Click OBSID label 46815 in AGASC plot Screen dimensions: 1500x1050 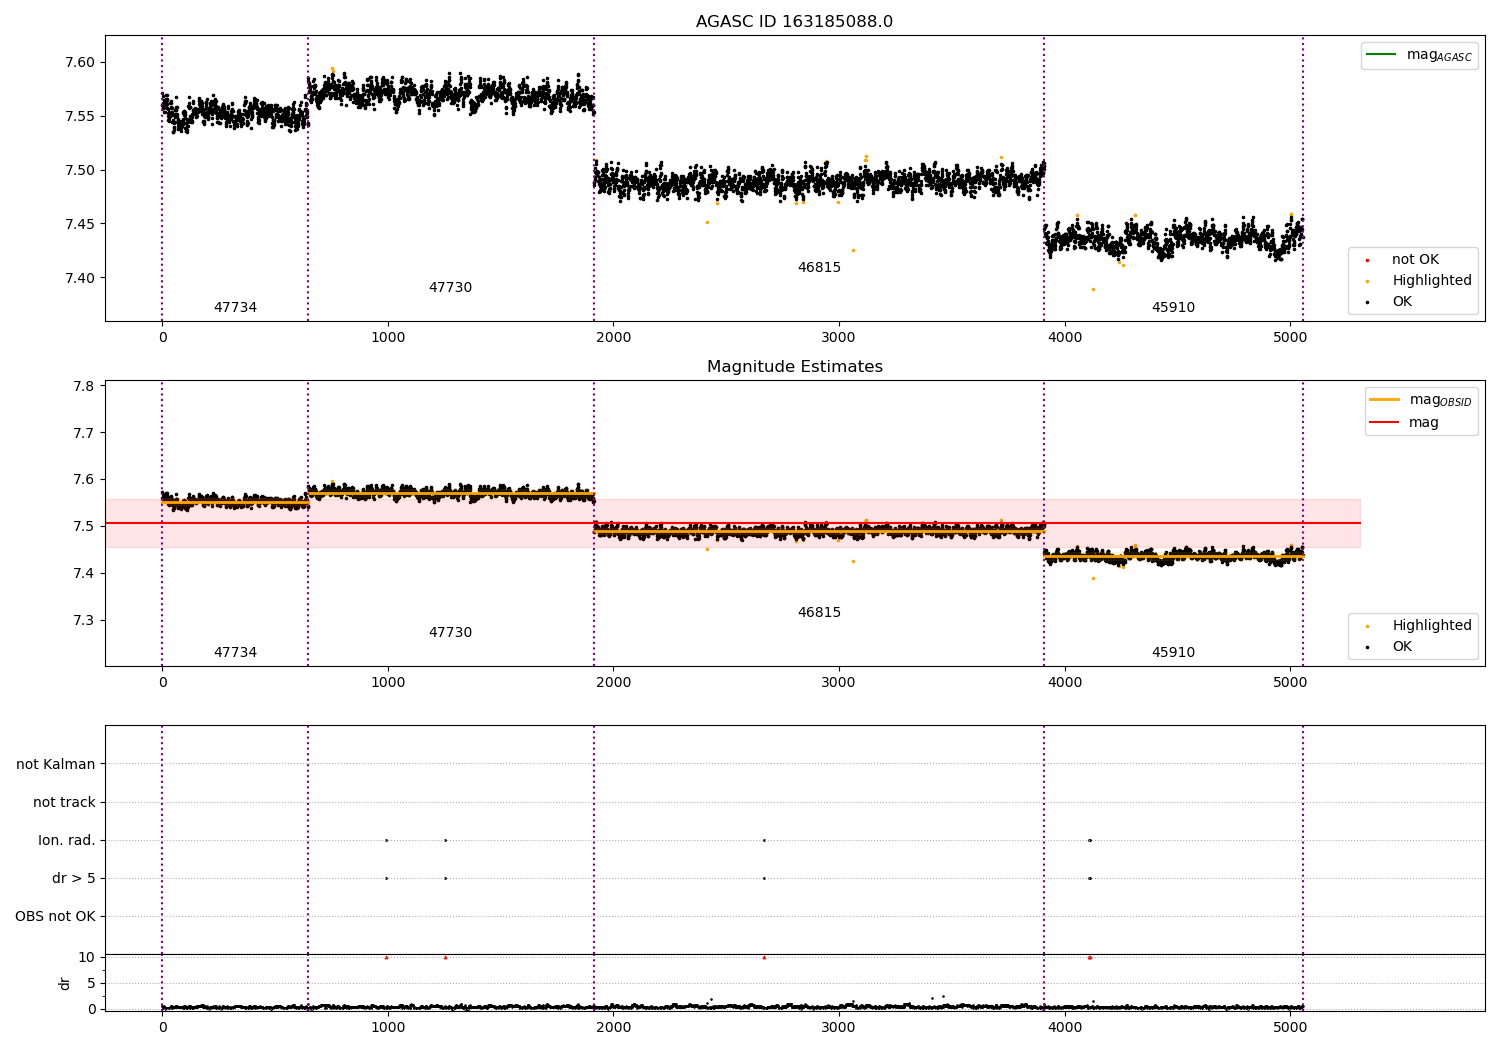(x=819, y=268)
